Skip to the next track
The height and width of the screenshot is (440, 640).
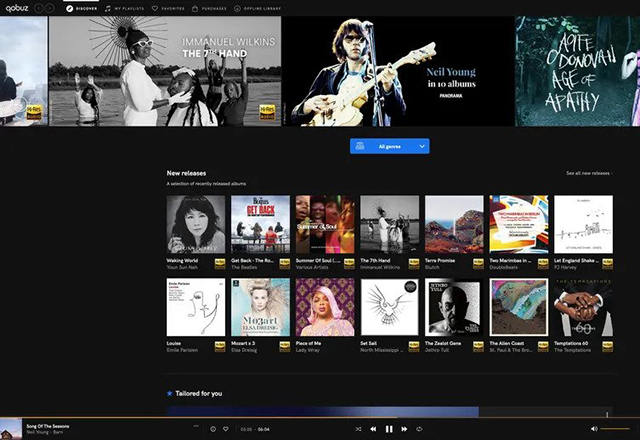tap(404, 429)
